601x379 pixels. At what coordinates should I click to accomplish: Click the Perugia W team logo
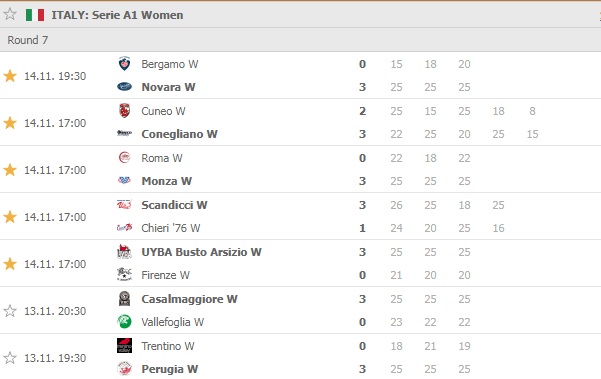pos(124,369)
